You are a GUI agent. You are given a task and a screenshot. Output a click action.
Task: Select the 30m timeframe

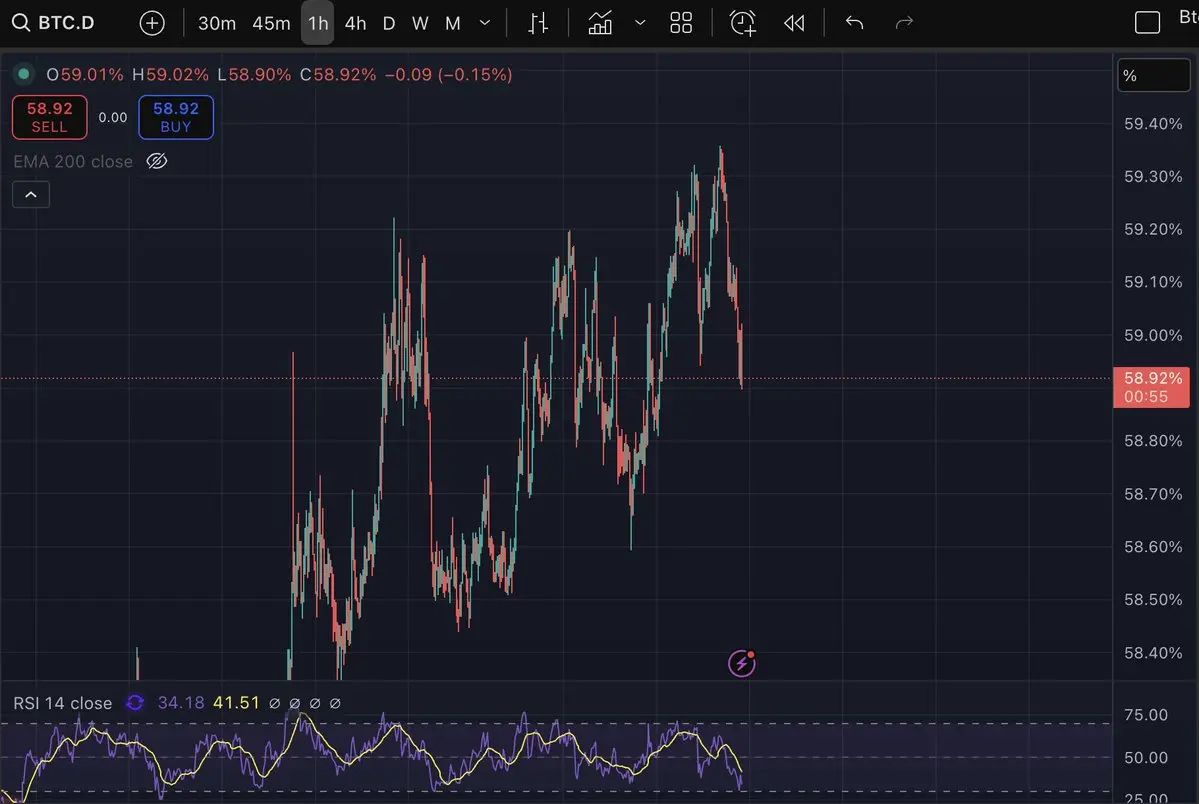pos(216,23)
